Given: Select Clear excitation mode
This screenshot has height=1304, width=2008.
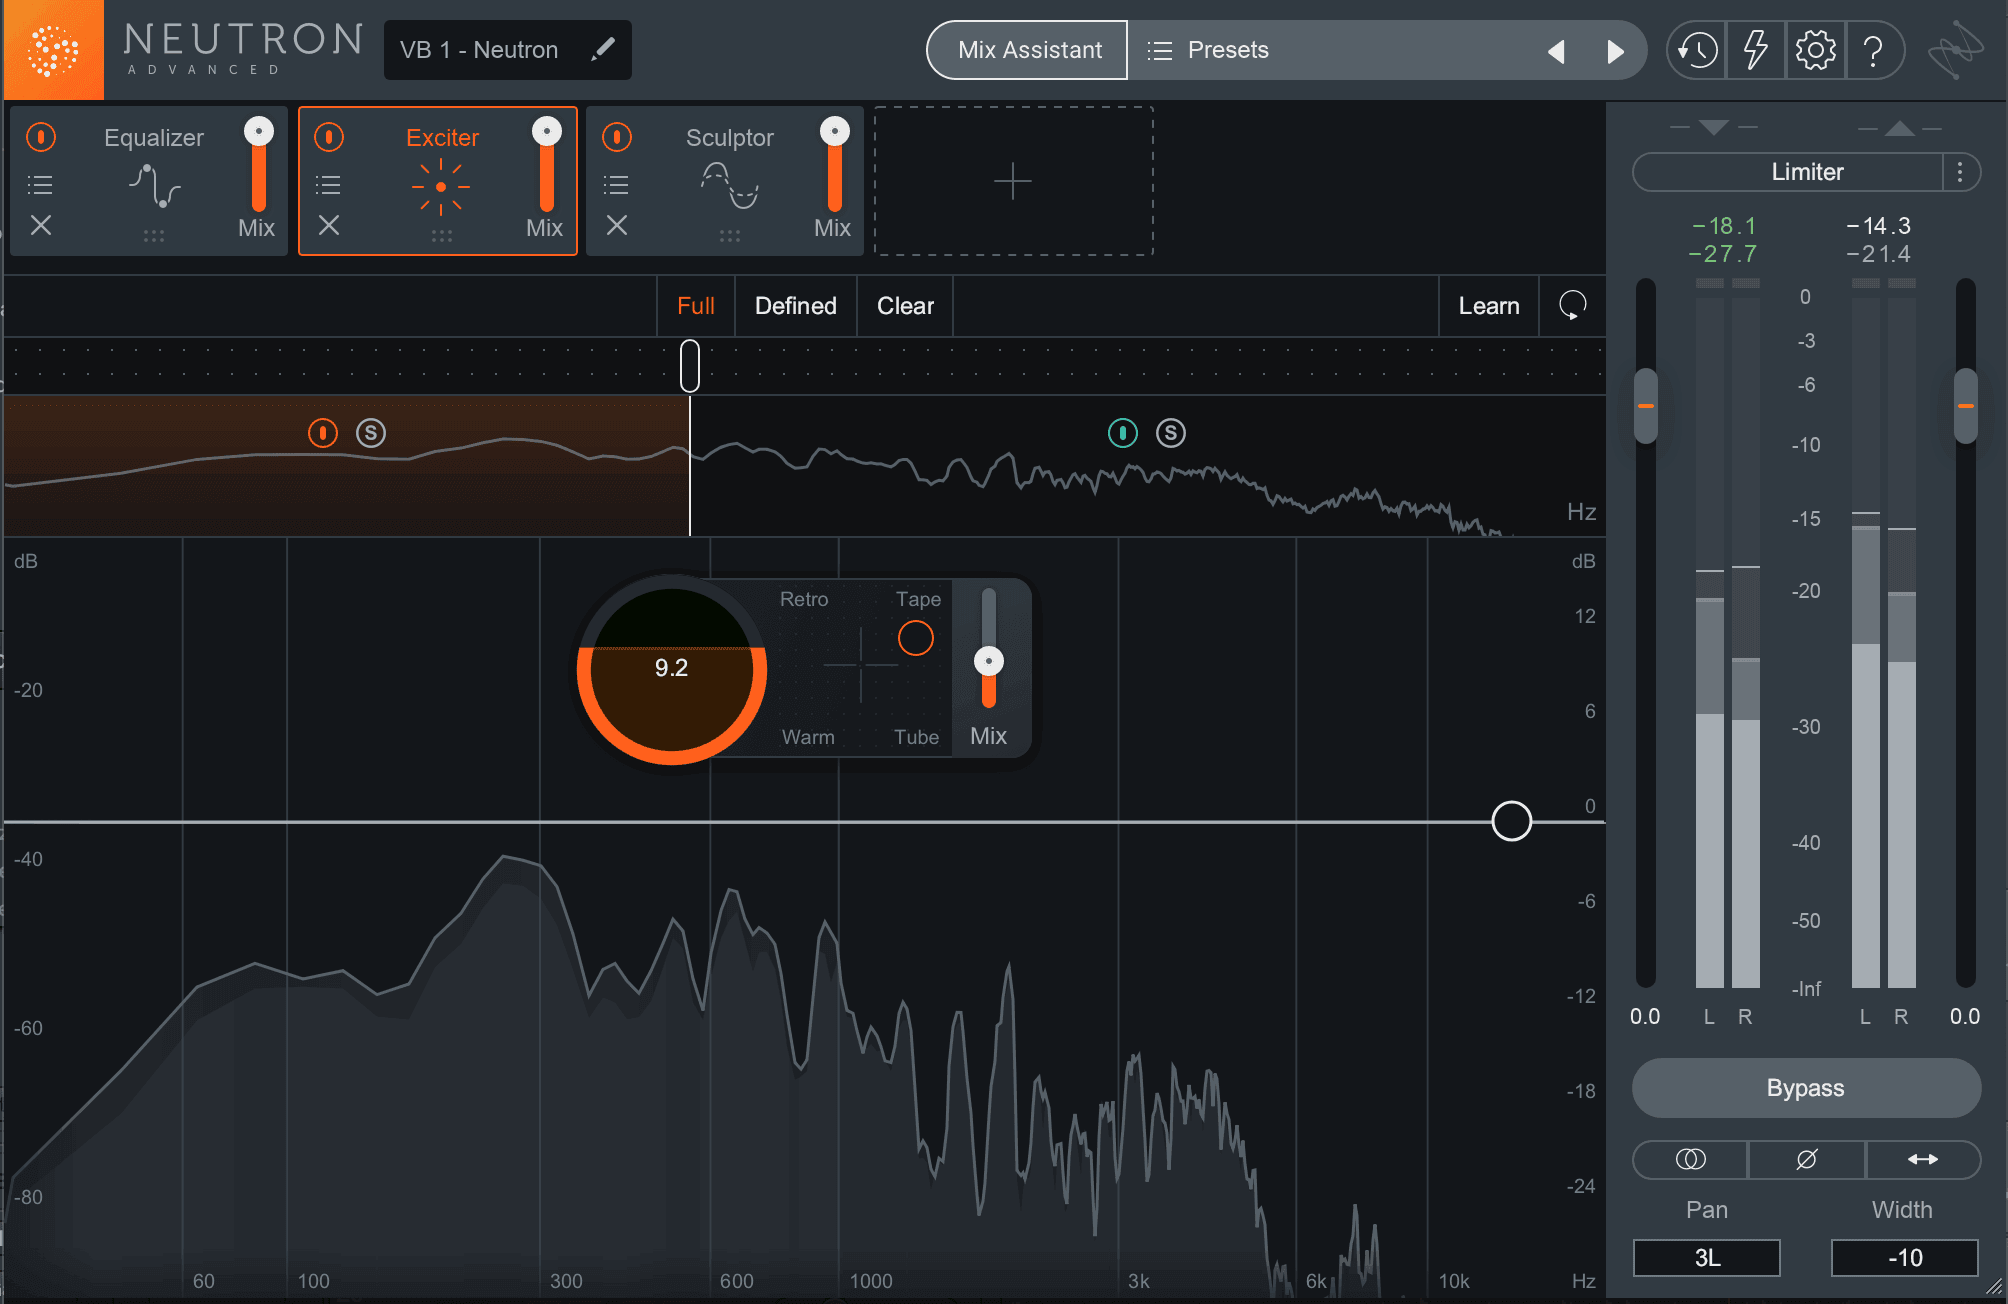Looking at the screenshot, I should pos(905,306).
